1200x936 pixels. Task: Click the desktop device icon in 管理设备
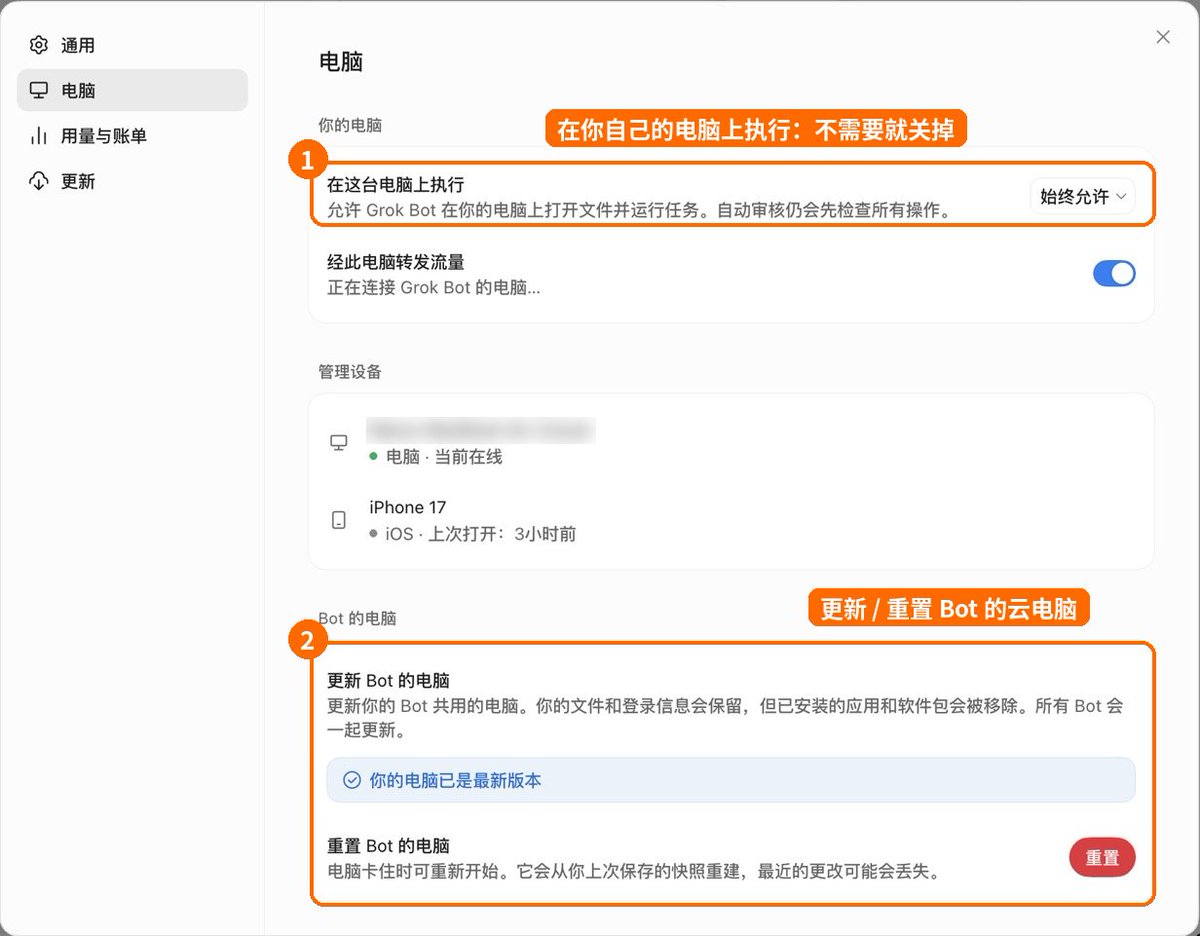click(339, 443)
